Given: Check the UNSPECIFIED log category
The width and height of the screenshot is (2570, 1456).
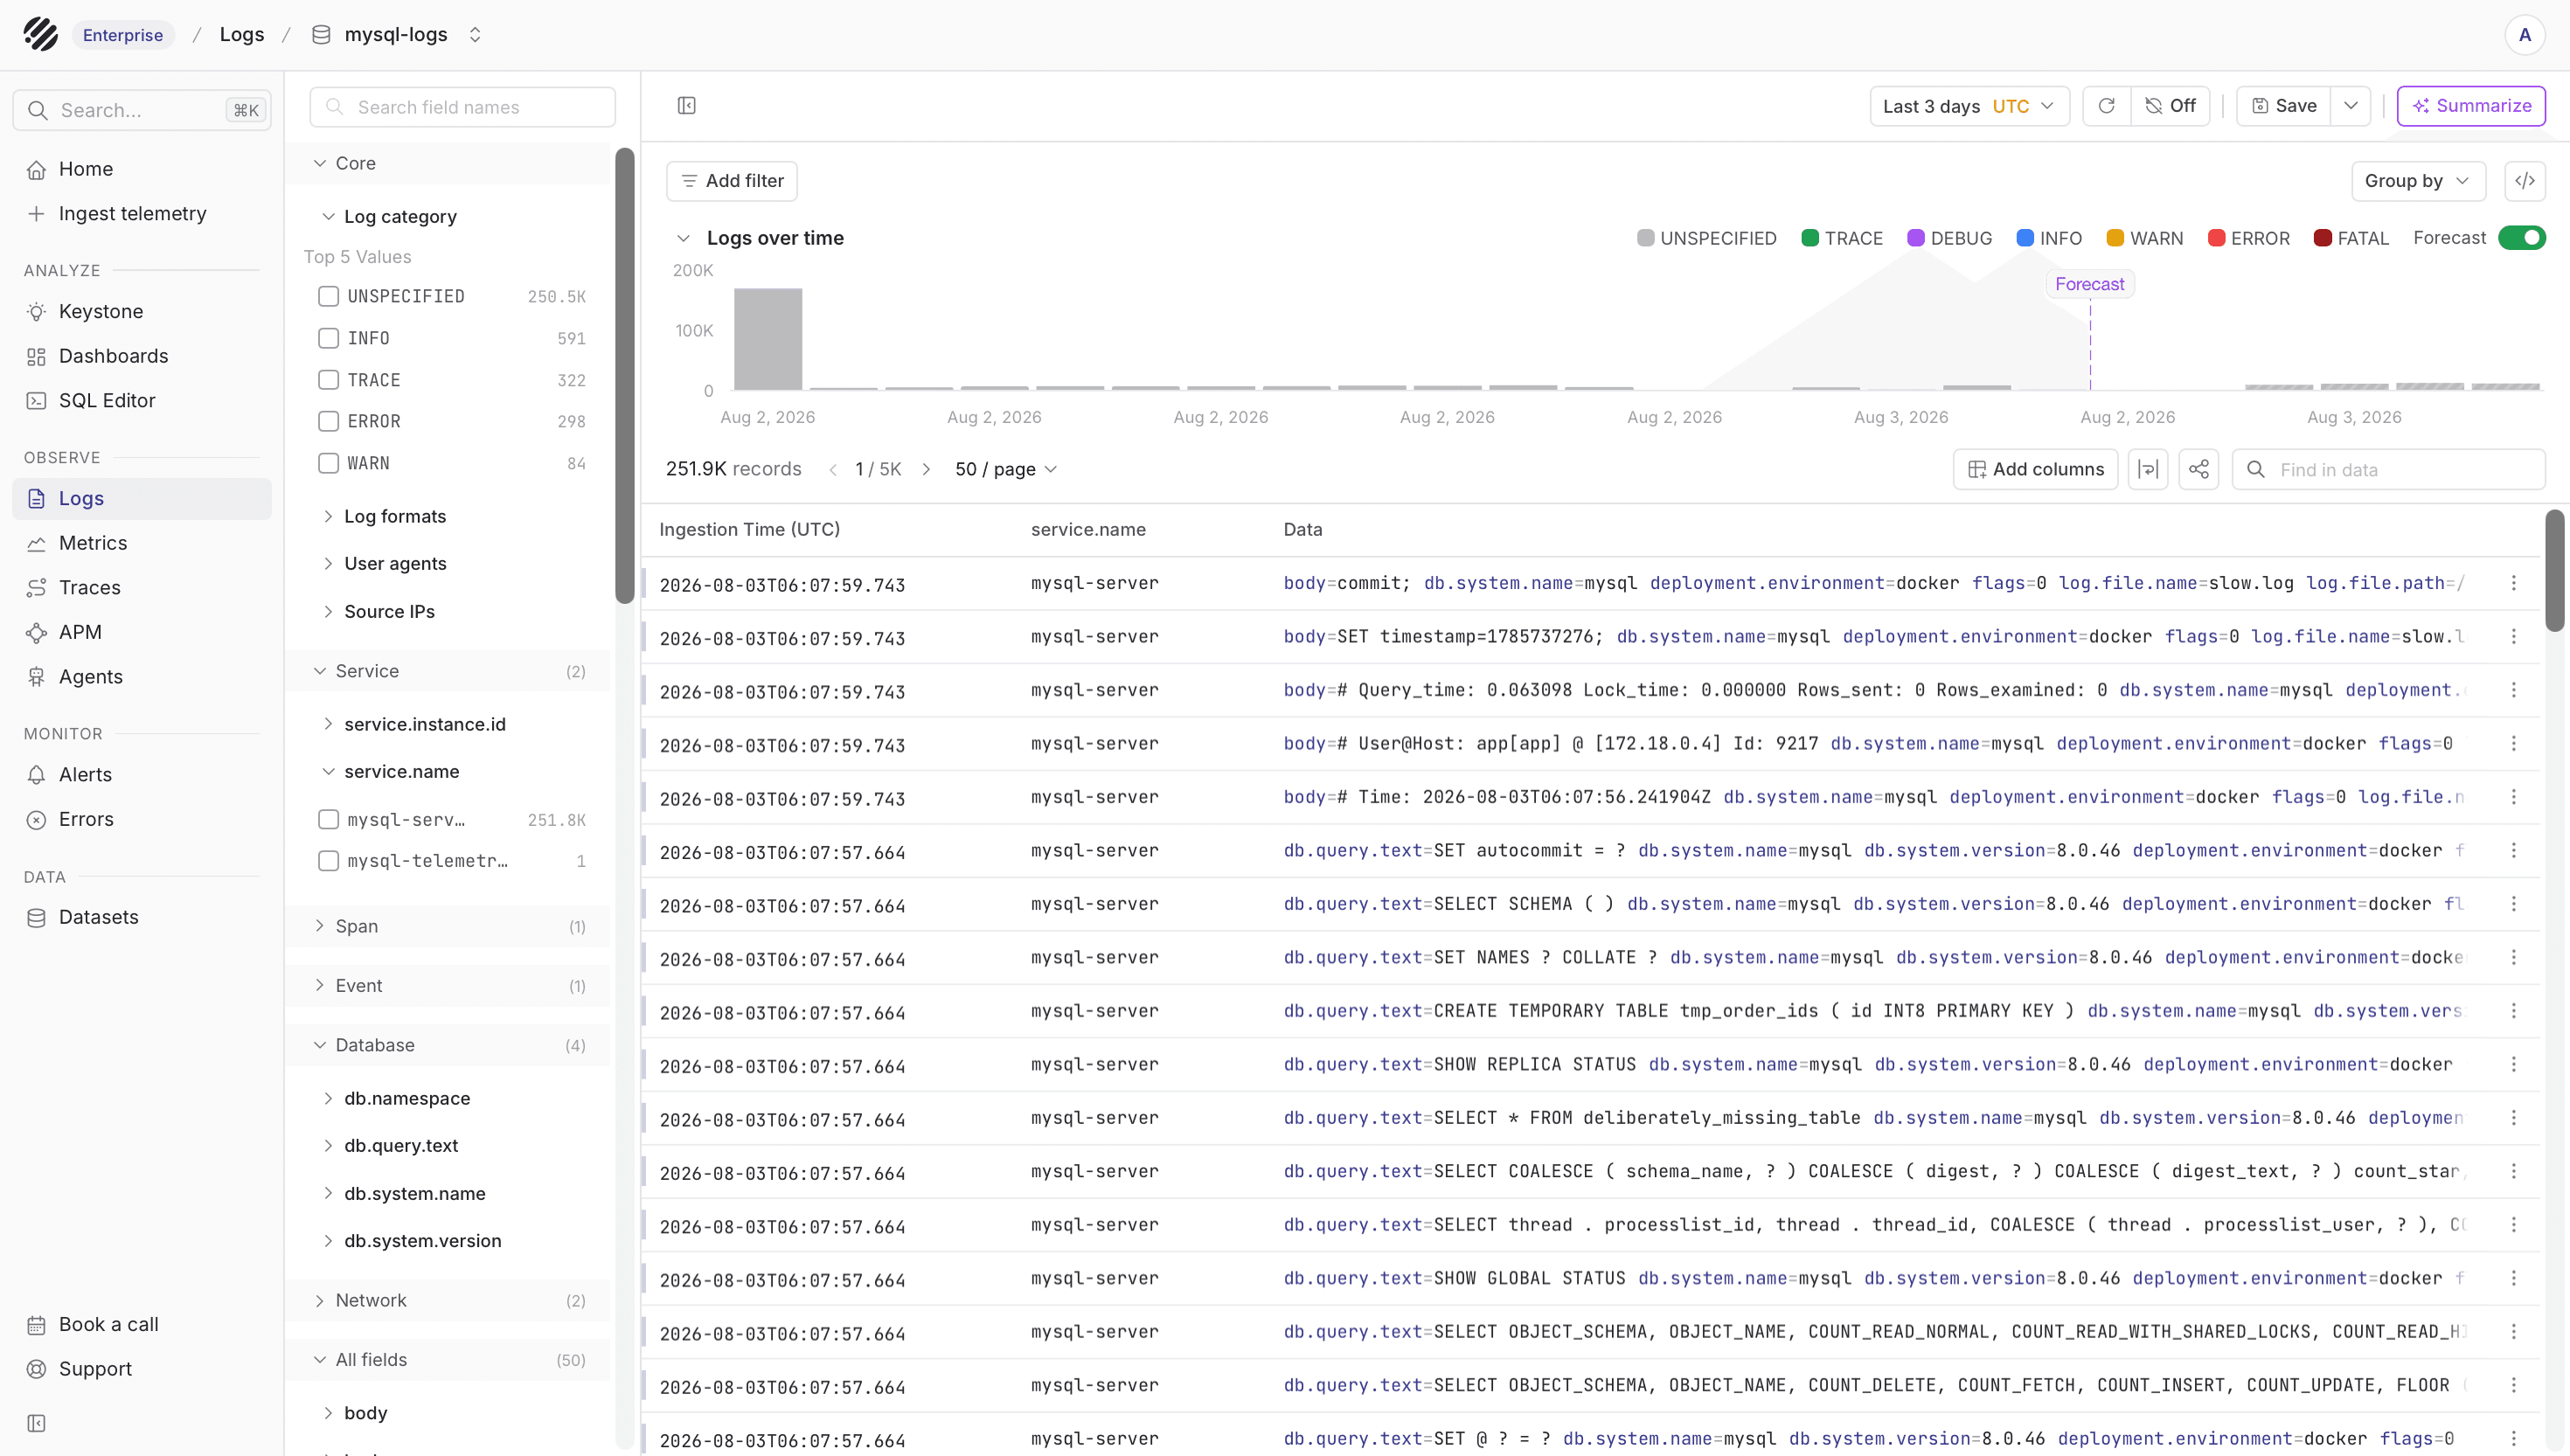Looking at the screenshot, I should [x=328, y=296].
